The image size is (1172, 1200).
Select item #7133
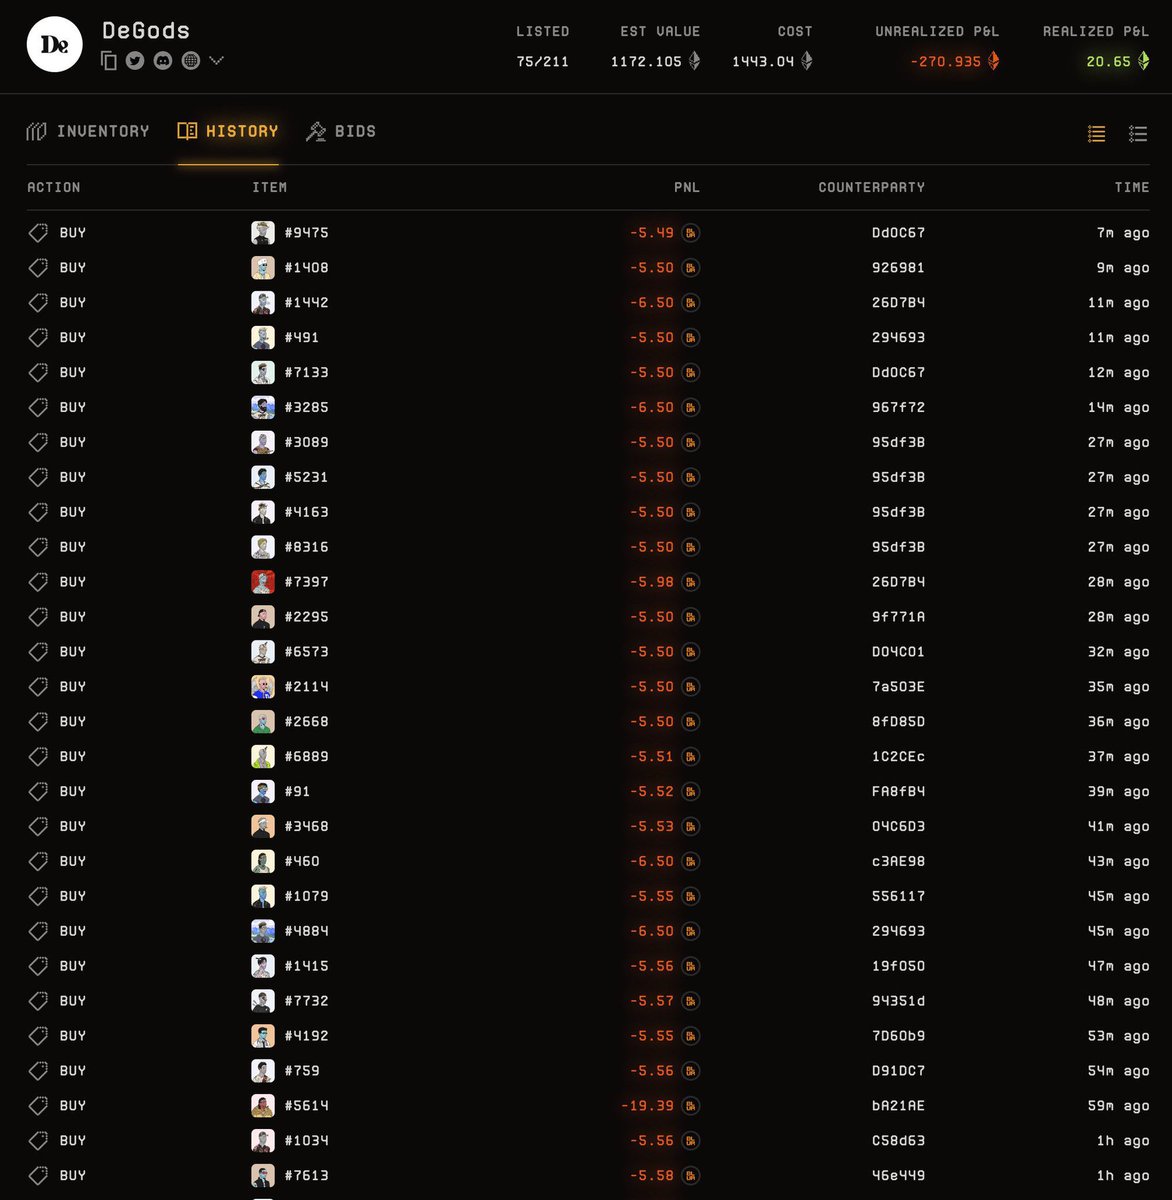(306, 372)
